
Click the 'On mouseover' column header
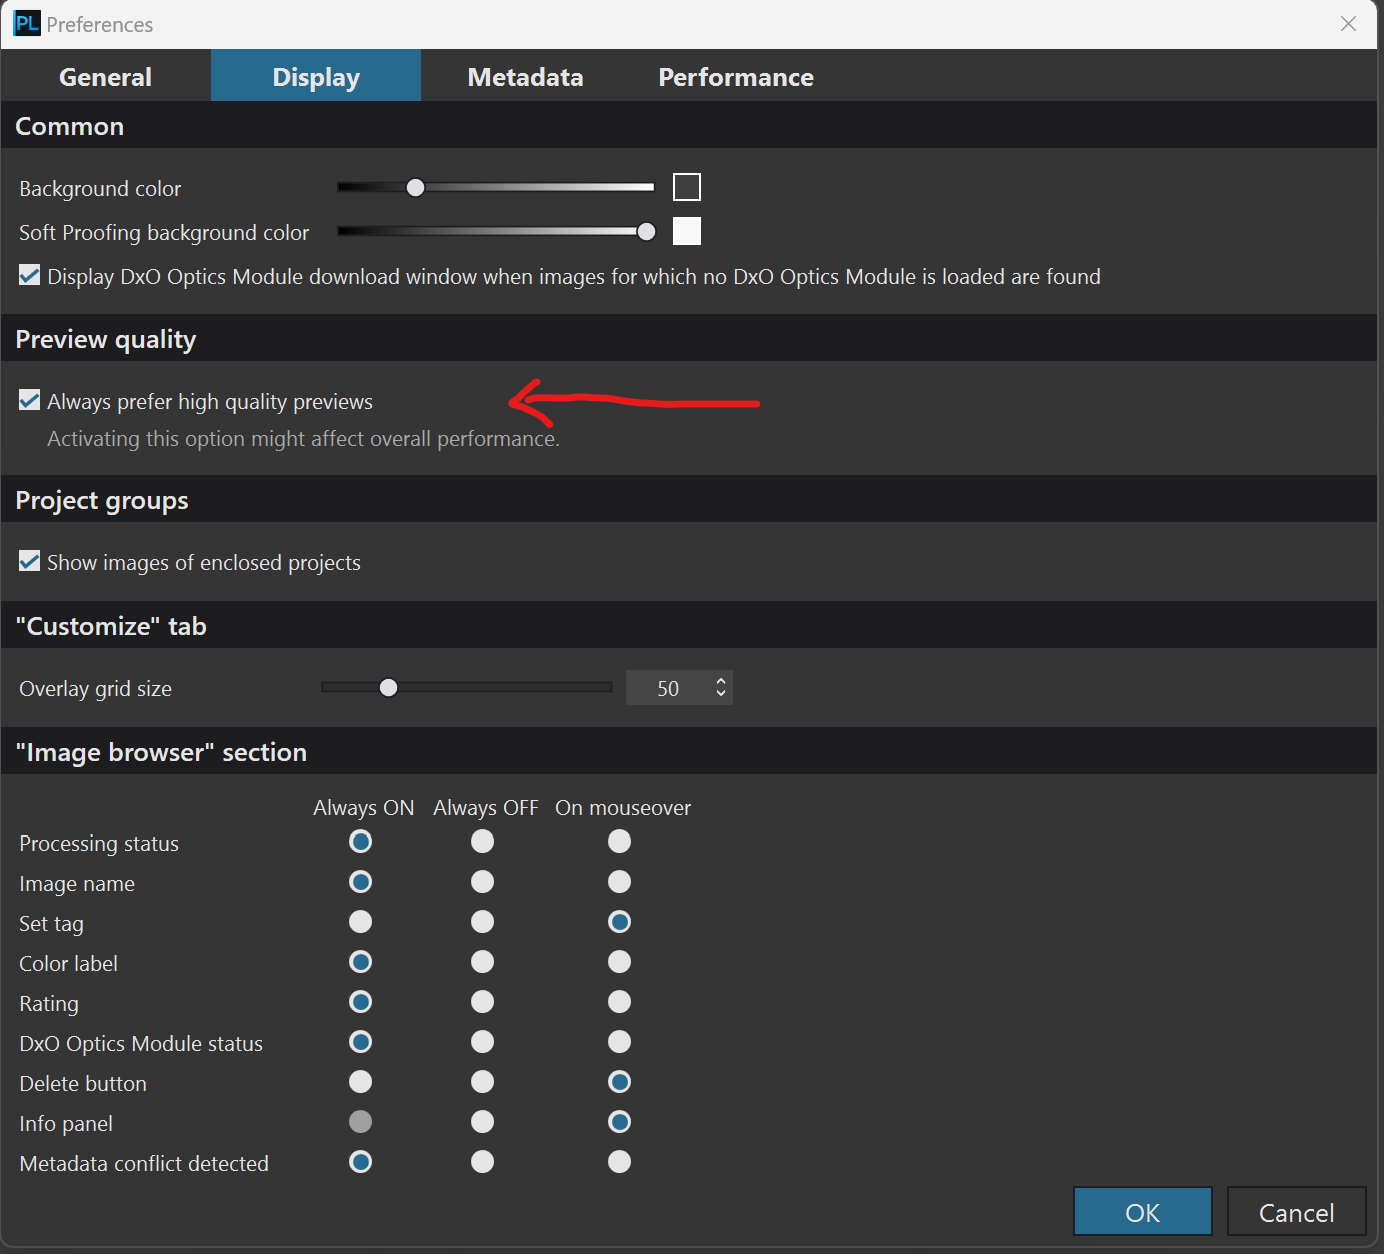click(623, 808)
